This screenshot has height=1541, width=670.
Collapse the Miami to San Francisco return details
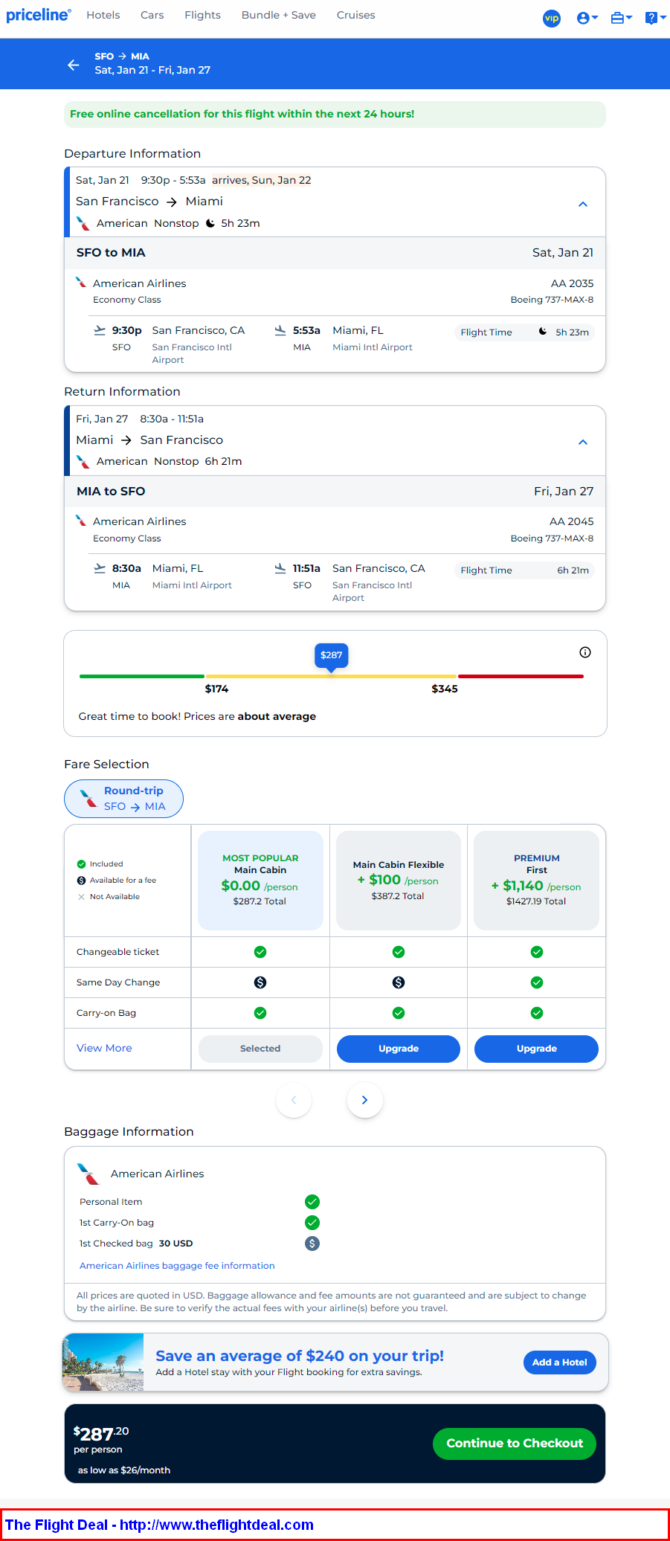coord(583,442)
